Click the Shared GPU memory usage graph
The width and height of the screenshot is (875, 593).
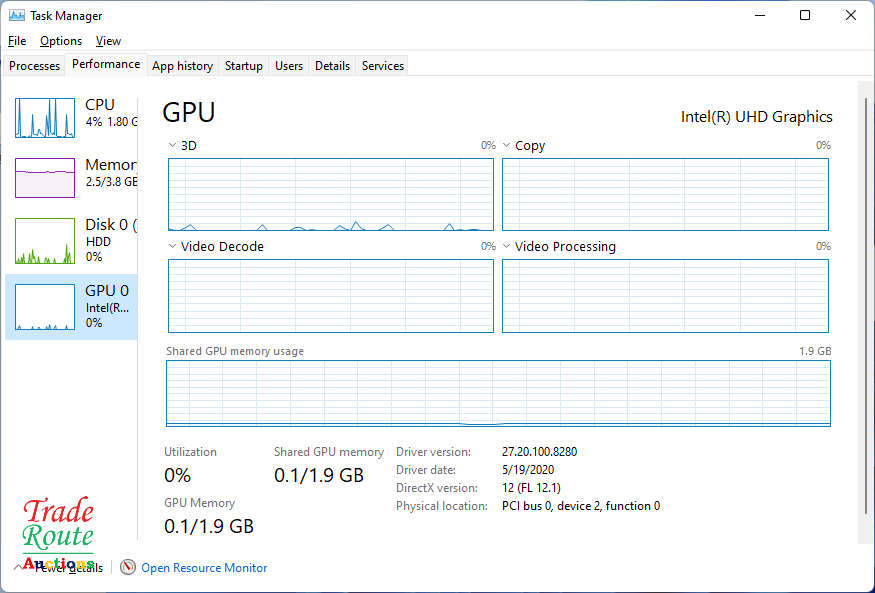(498, 393)
